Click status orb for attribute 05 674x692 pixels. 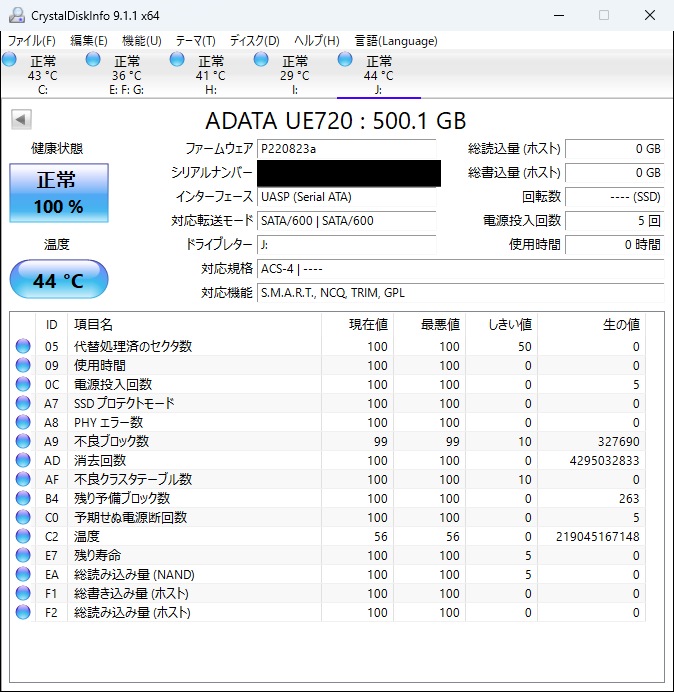[23, 346]
